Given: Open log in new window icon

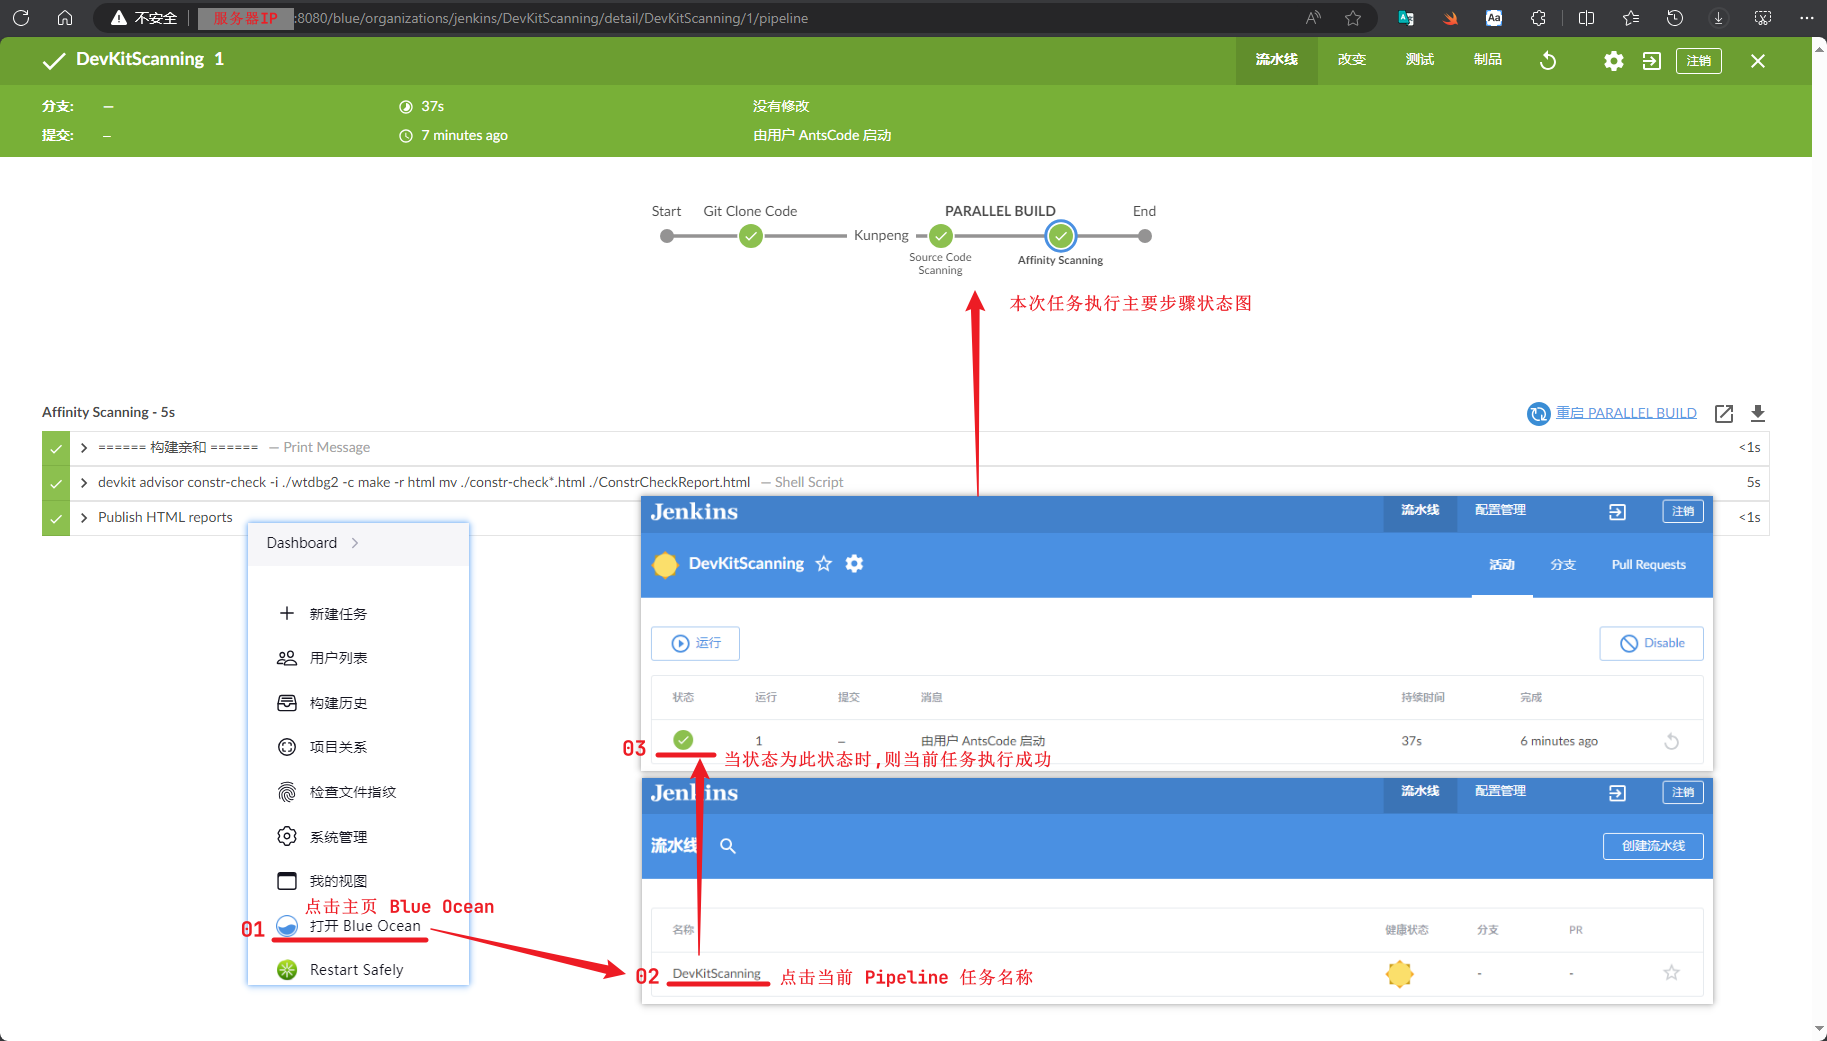Looking at the screenshot, I should 1724,413.
